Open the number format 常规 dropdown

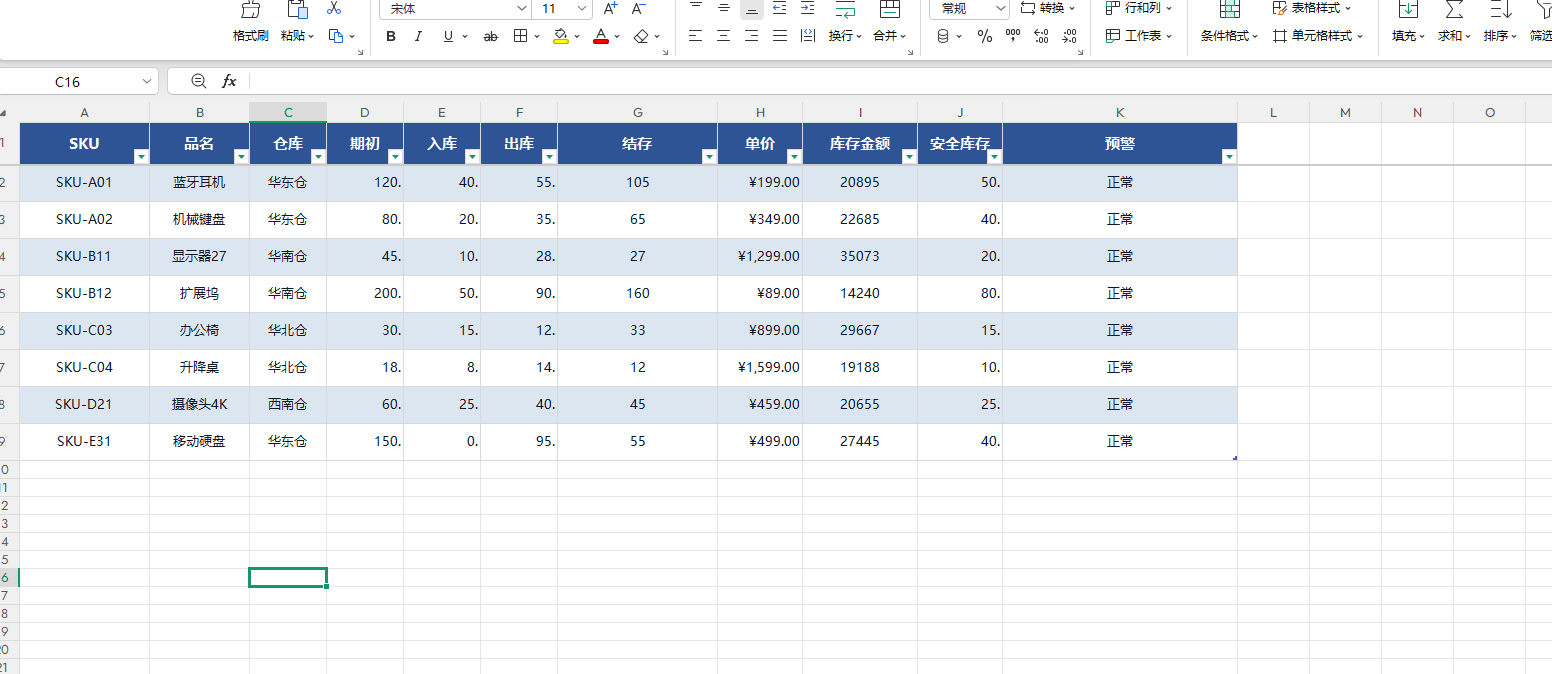coord(1002,8)
